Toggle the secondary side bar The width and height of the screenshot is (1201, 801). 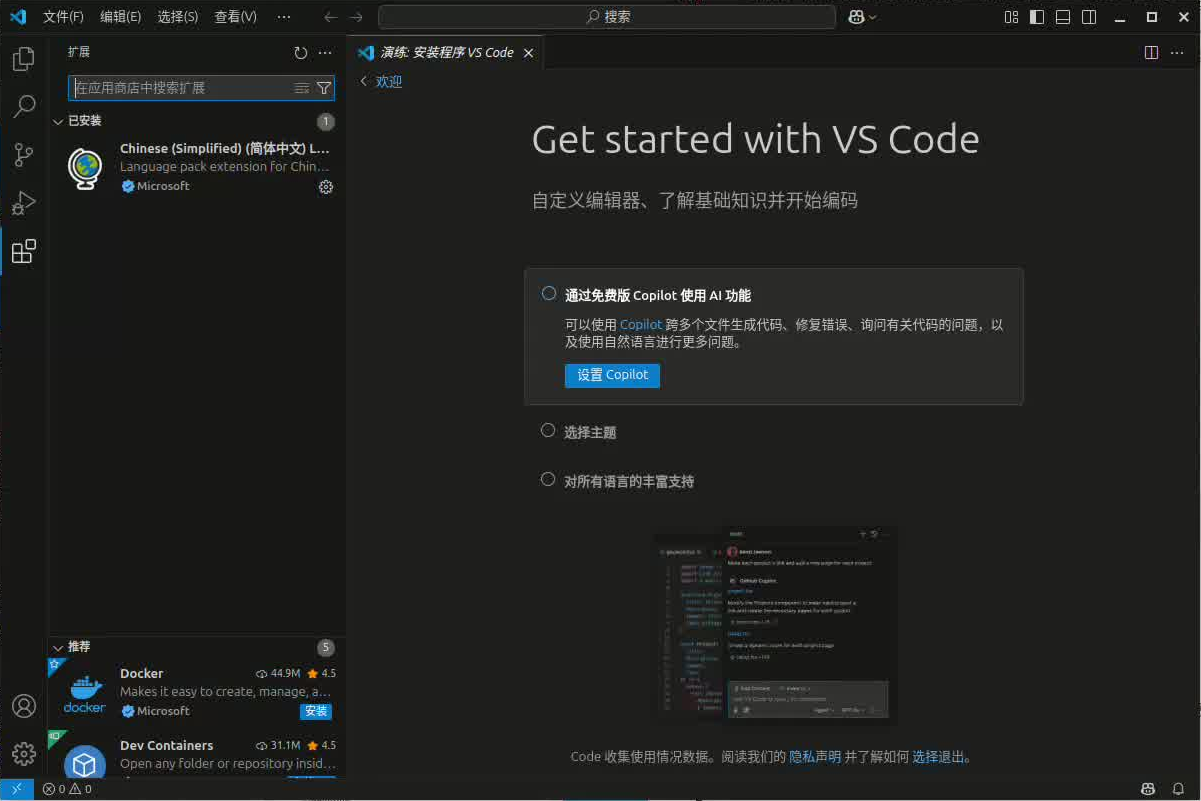(1089, 17)
